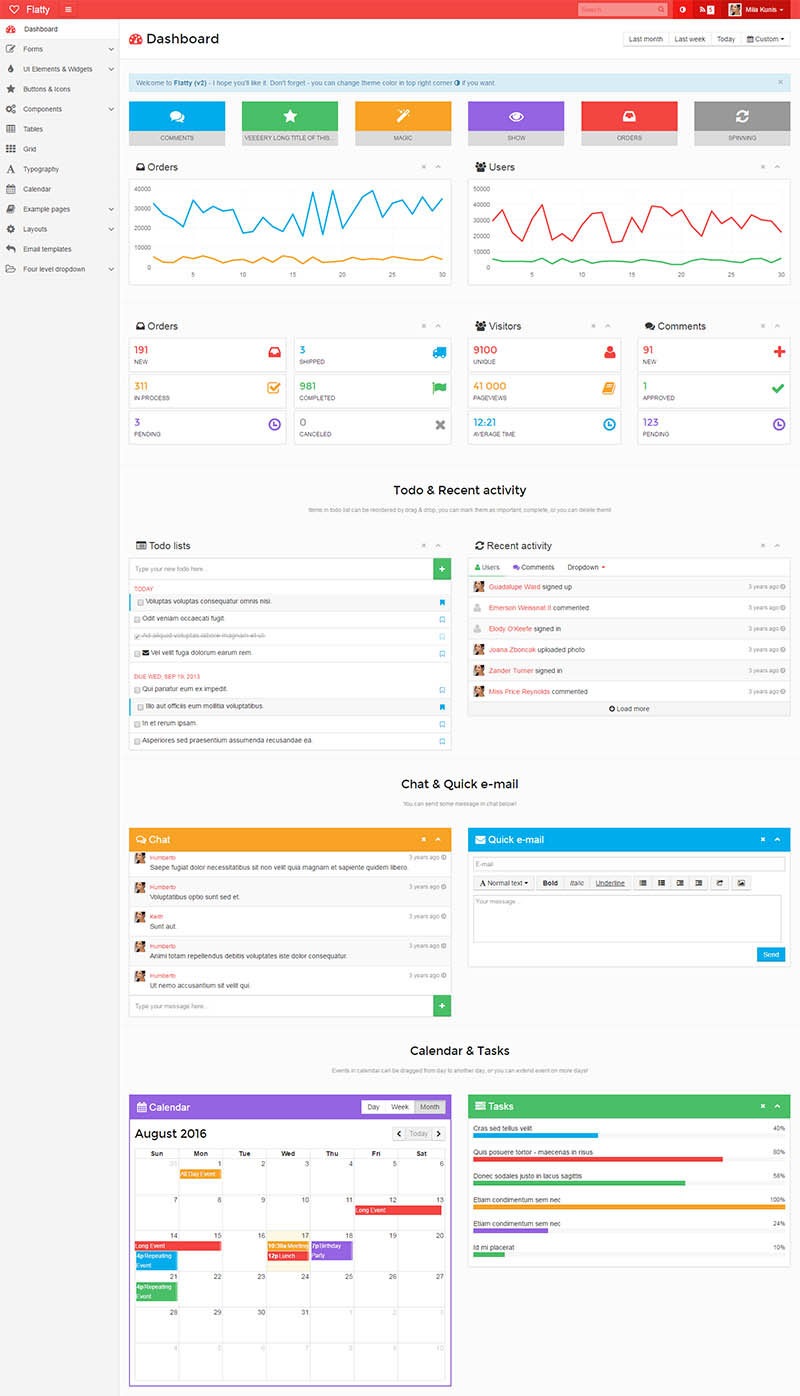Expand the 'UI Elements & Widgets' sidebar menu
Screen dimensions: 800x1396
point(58,69)
